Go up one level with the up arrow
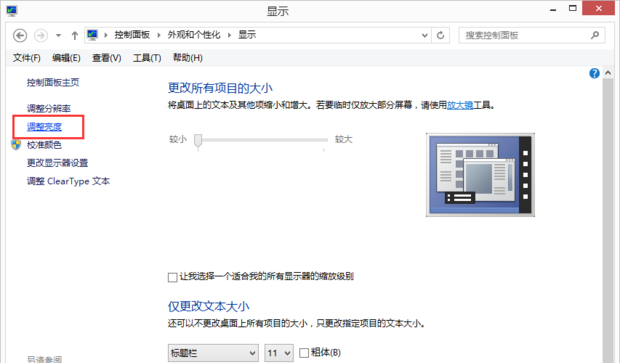Image resolution: width=620 pixels, height=363 pixels. [74, 36]
